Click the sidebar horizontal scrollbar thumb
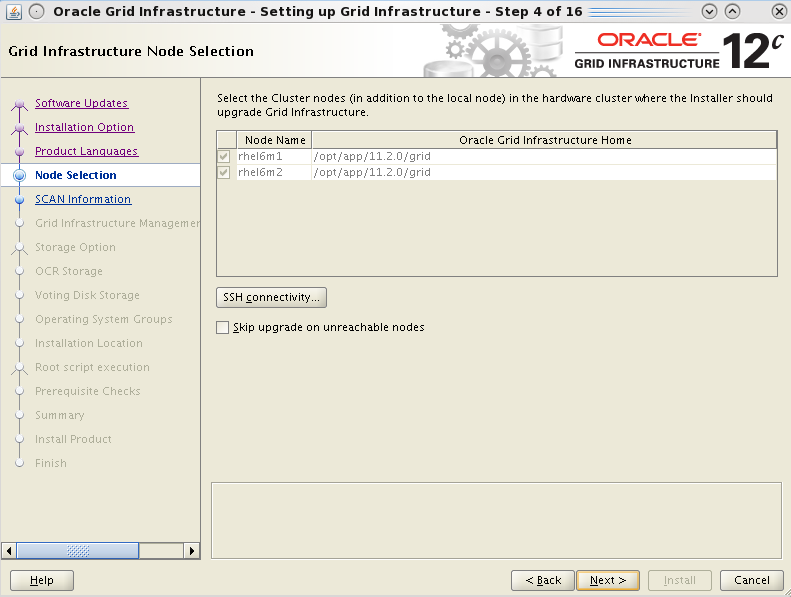 [78, 551]
